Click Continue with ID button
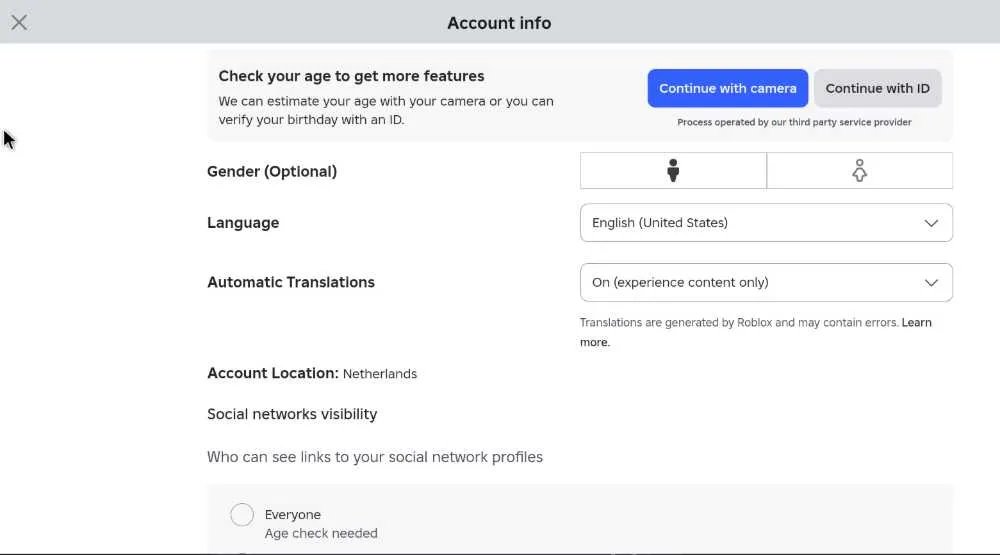Viewport: 1000px width, 555px height. point(878,88)
